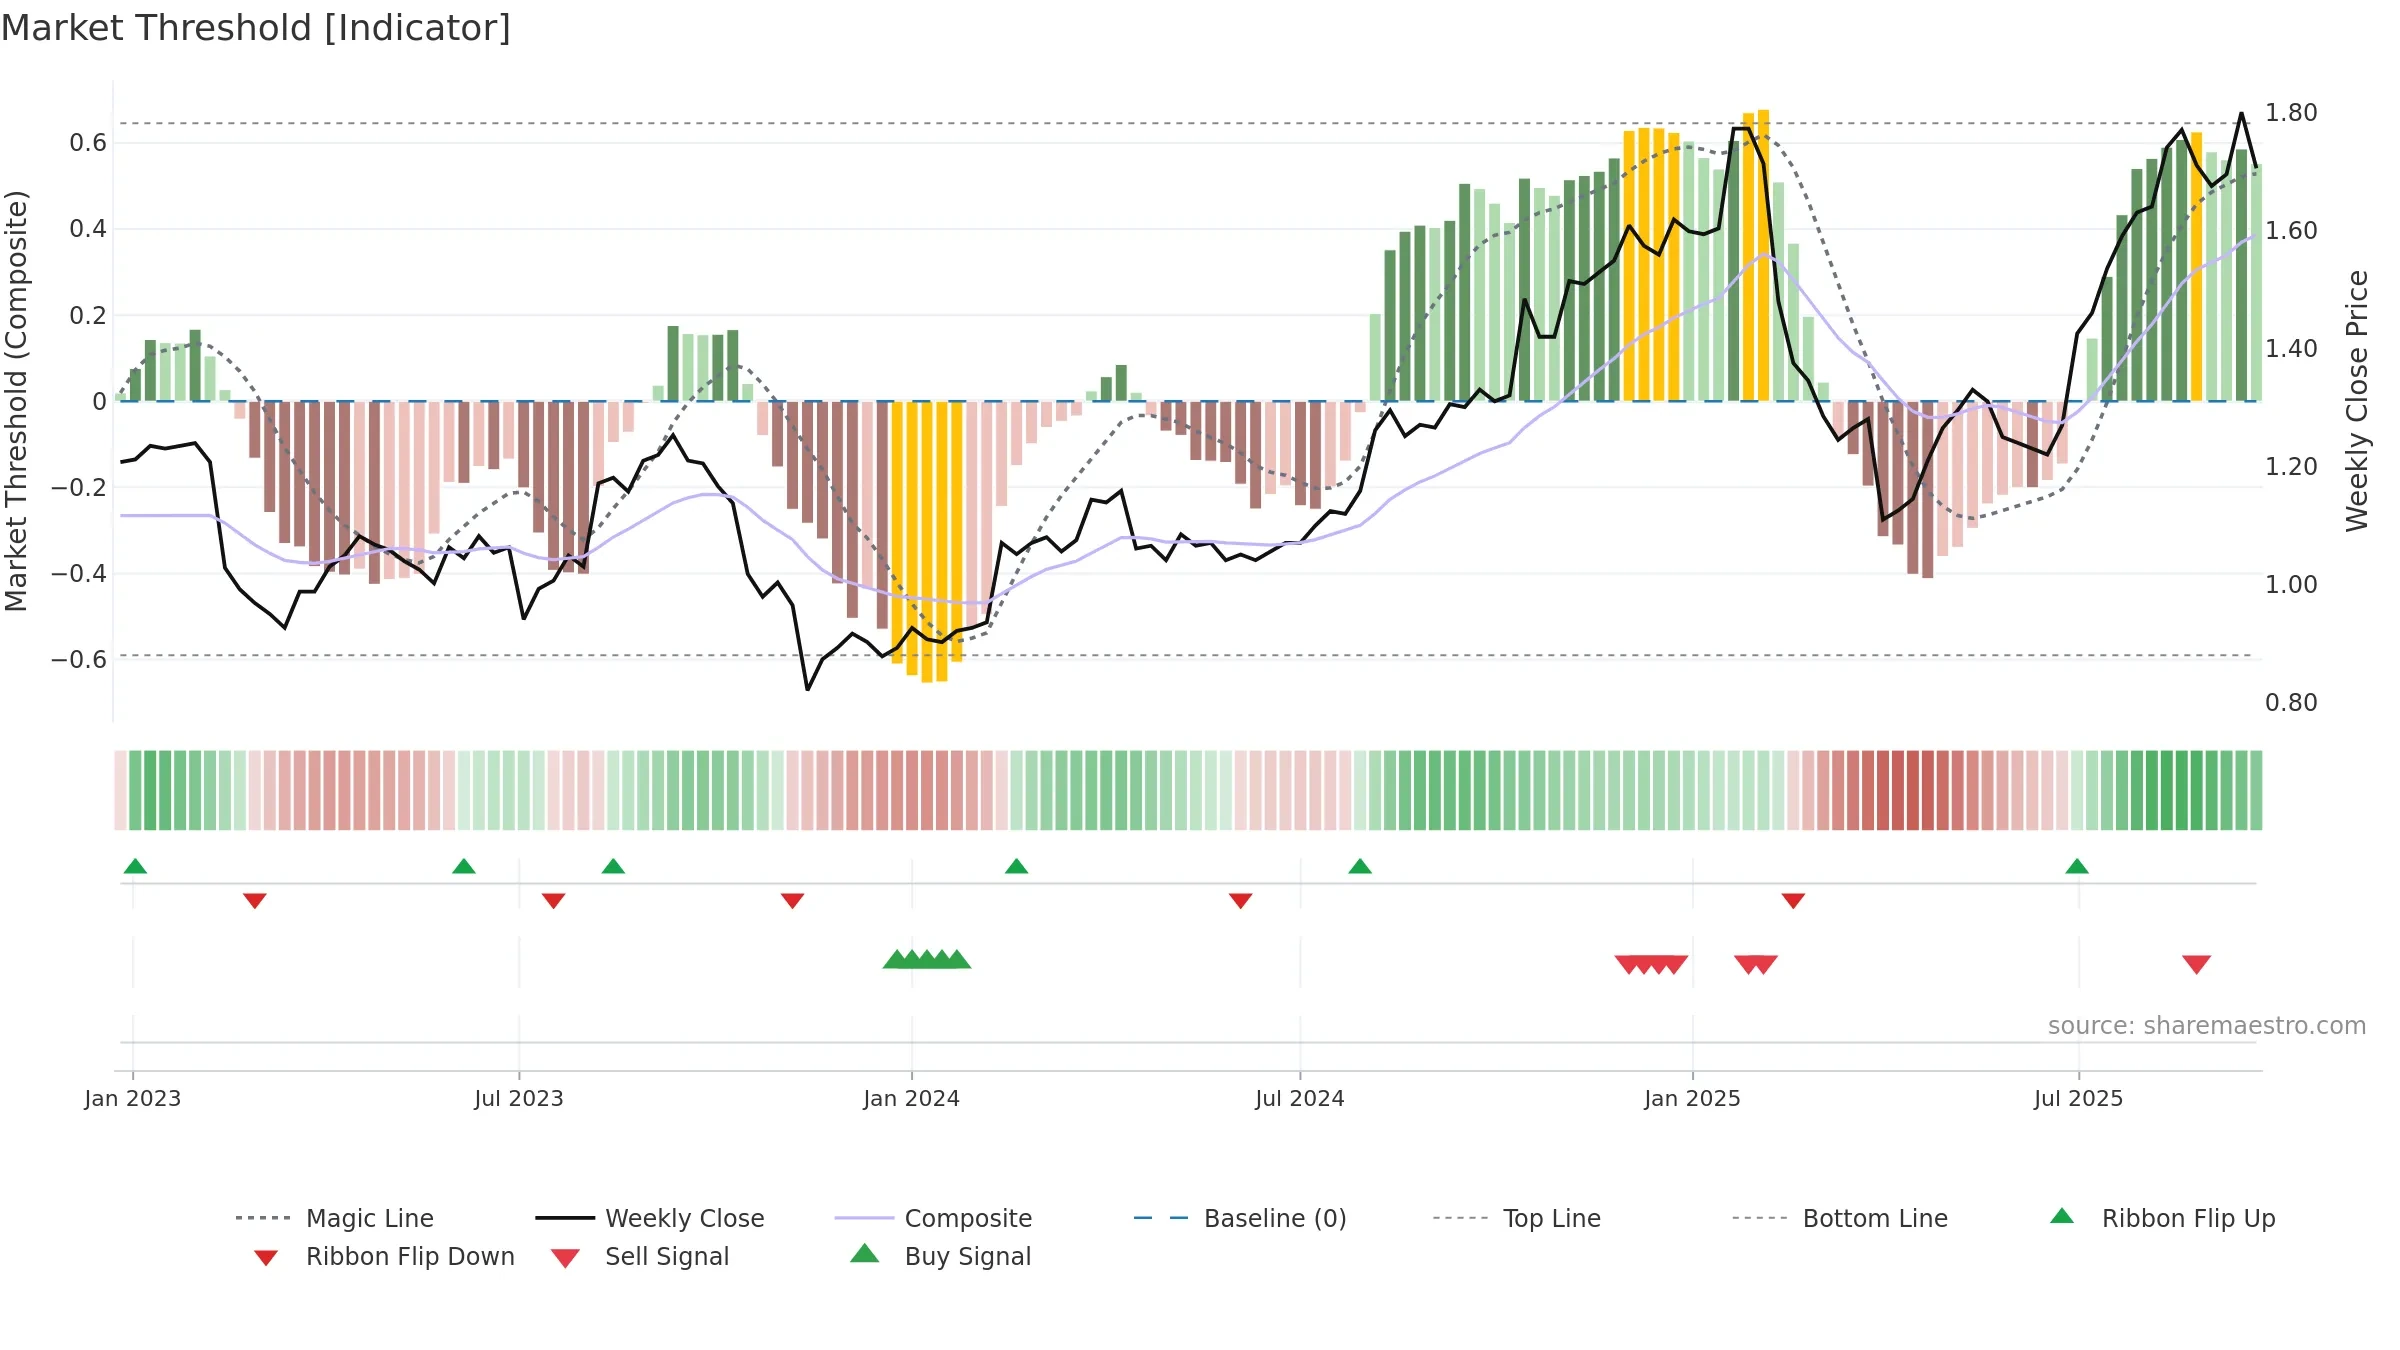Open the source: sharemaestro.com credit
The image size is (2400, 1350).
tap(2206, 1026)
